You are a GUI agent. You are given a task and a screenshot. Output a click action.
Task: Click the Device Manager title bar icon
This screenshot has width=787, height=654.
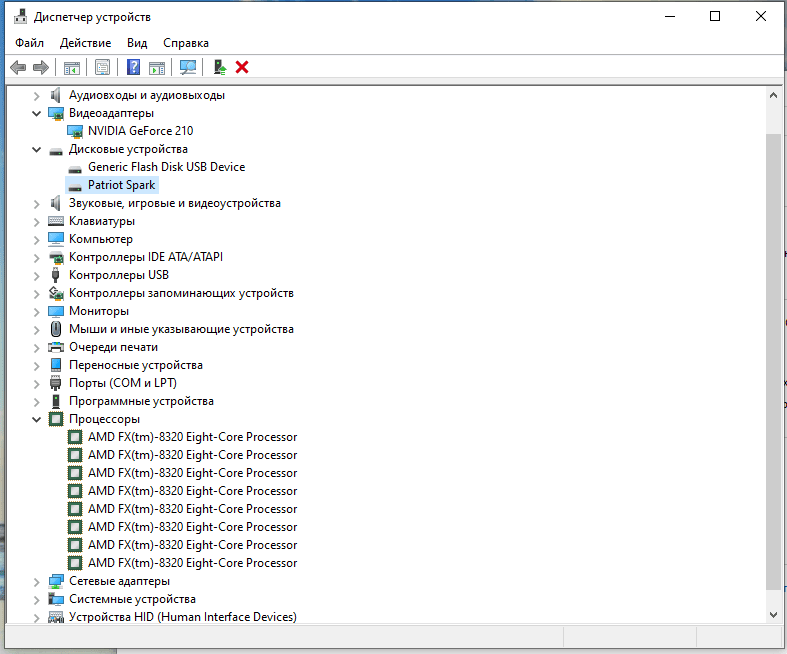pyautogui.click(x=21, y=17)
